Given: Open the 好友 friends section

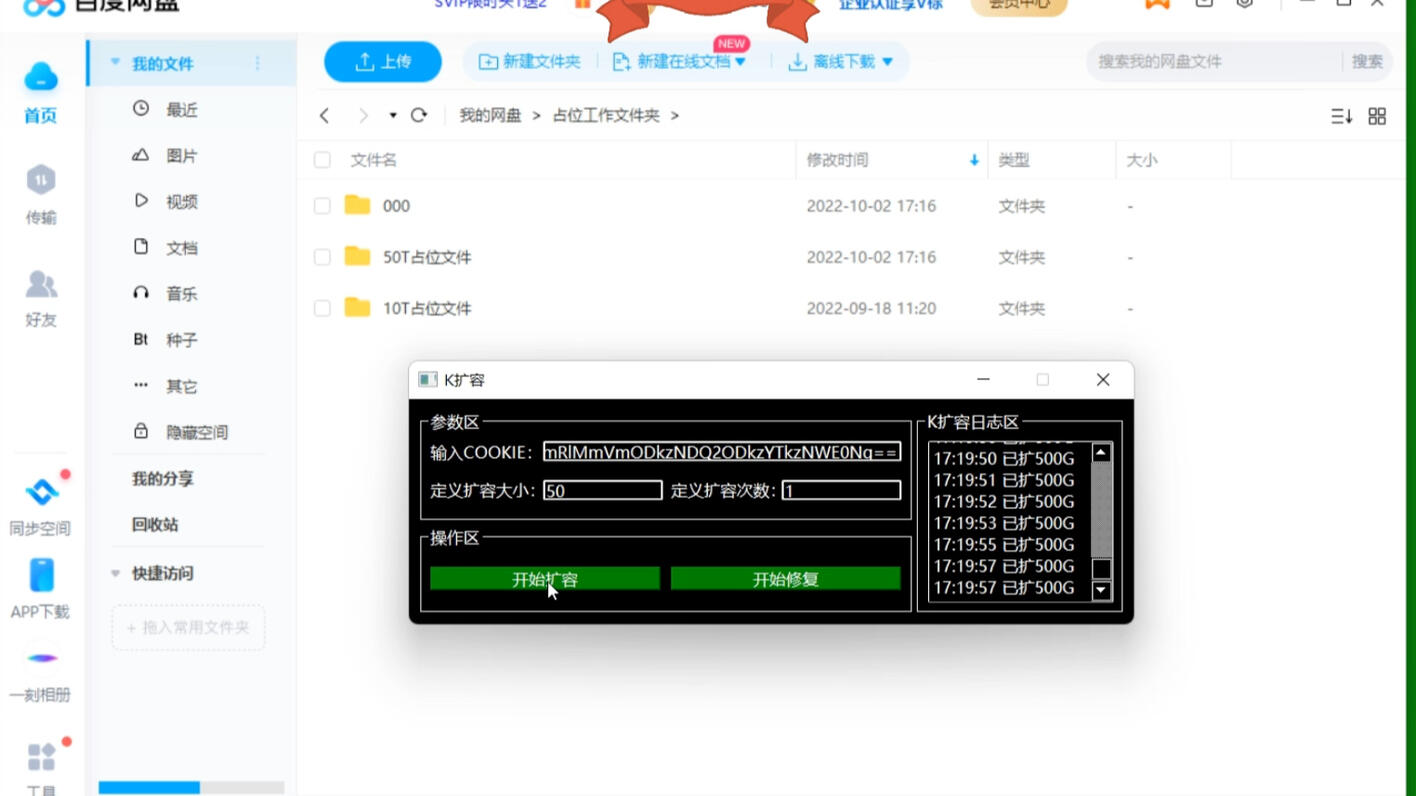Looking at the screenshot, I should tap(40, 298).
